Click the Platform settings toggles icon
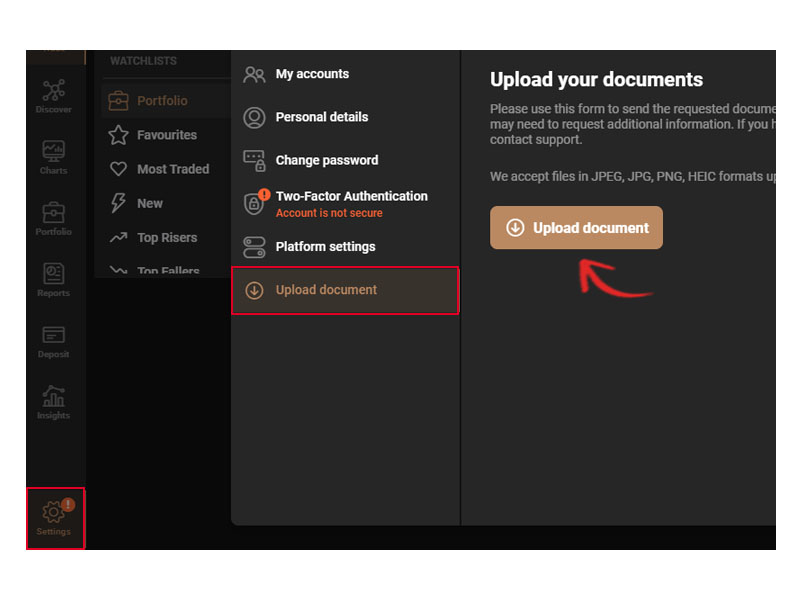Image resolution: width=800 pixels, height=600 pixels. [254, 247]
